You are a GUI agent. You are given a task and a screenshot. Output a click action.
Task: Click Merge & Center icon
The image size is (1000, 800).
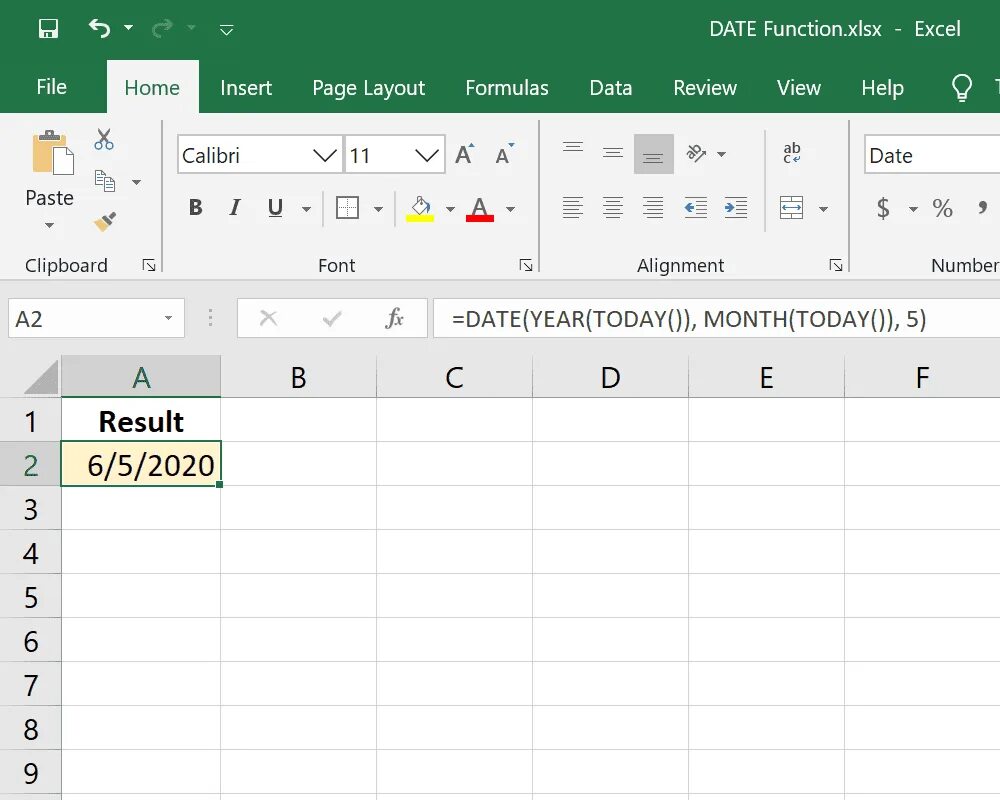click(x=791, y=208)
